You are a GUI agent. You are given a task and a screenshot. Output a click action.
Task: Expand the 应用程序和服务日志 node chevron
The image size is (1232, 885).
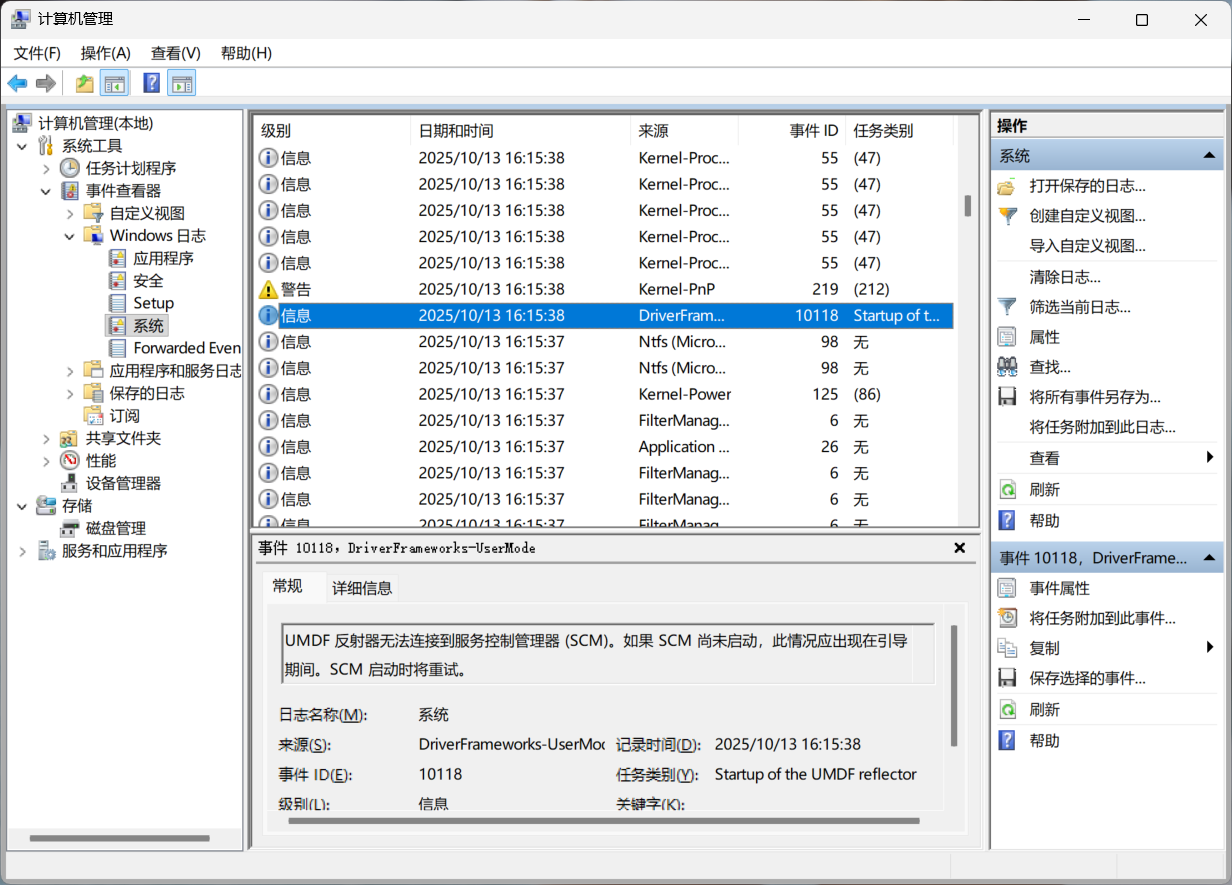pos(70,371)
